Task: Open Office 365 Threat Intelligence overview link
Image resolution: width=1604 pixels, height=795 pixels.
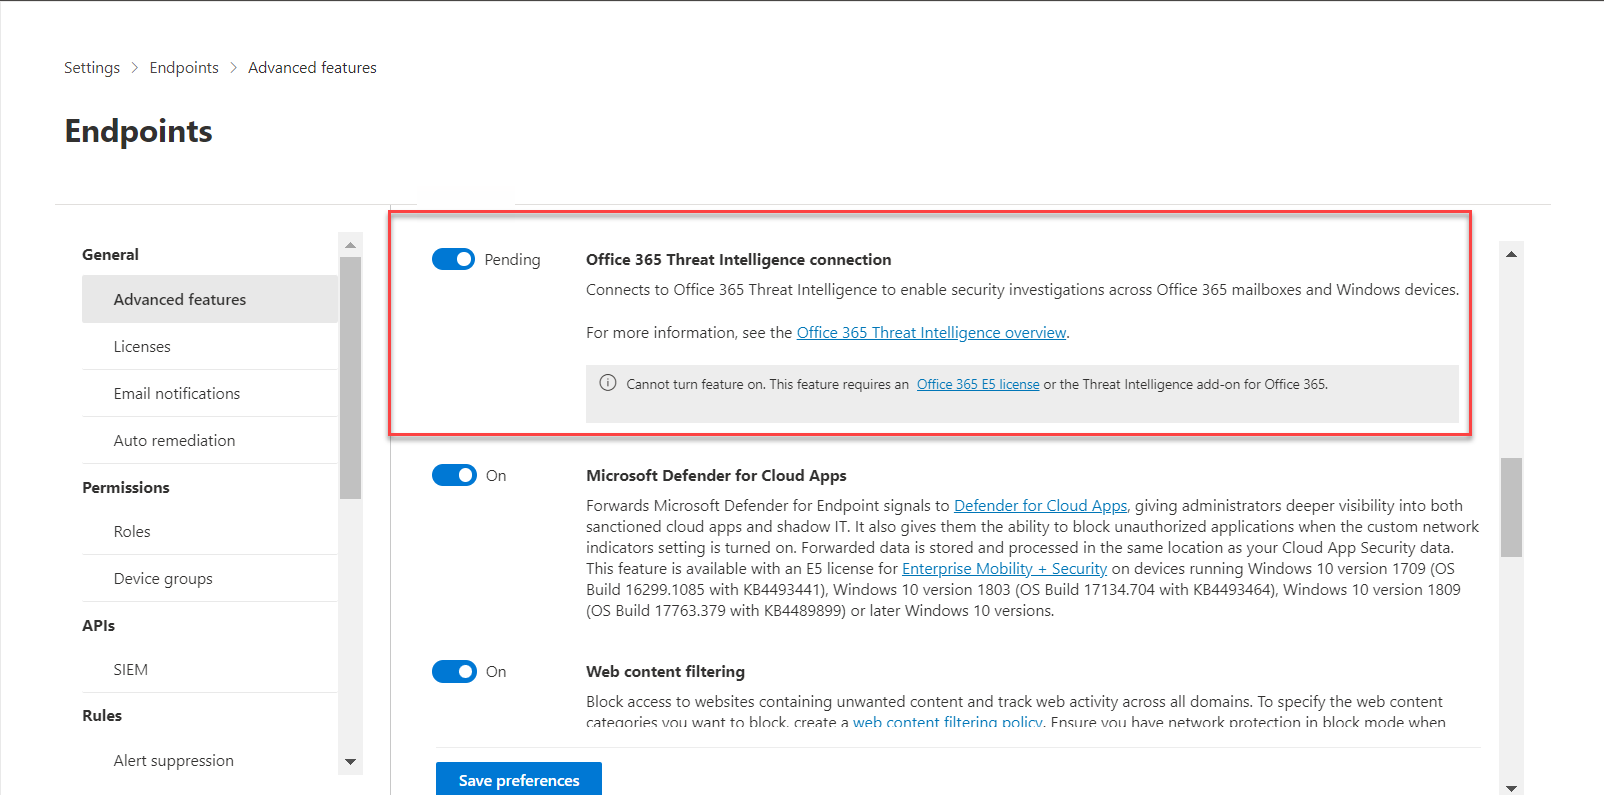Action: coord(931,332)
